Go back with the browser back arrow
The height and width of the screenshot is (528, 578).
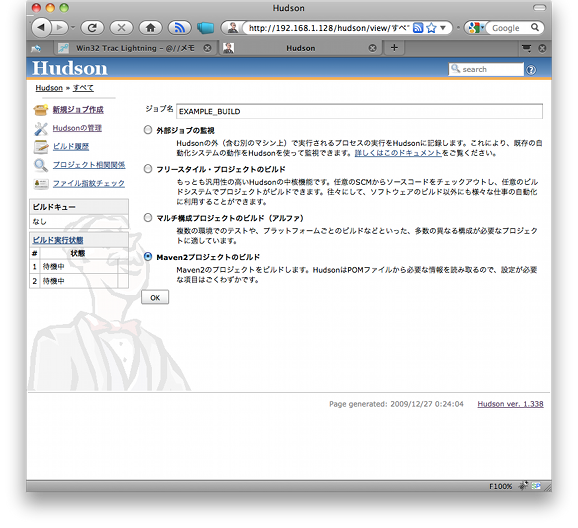click(41, 28)
